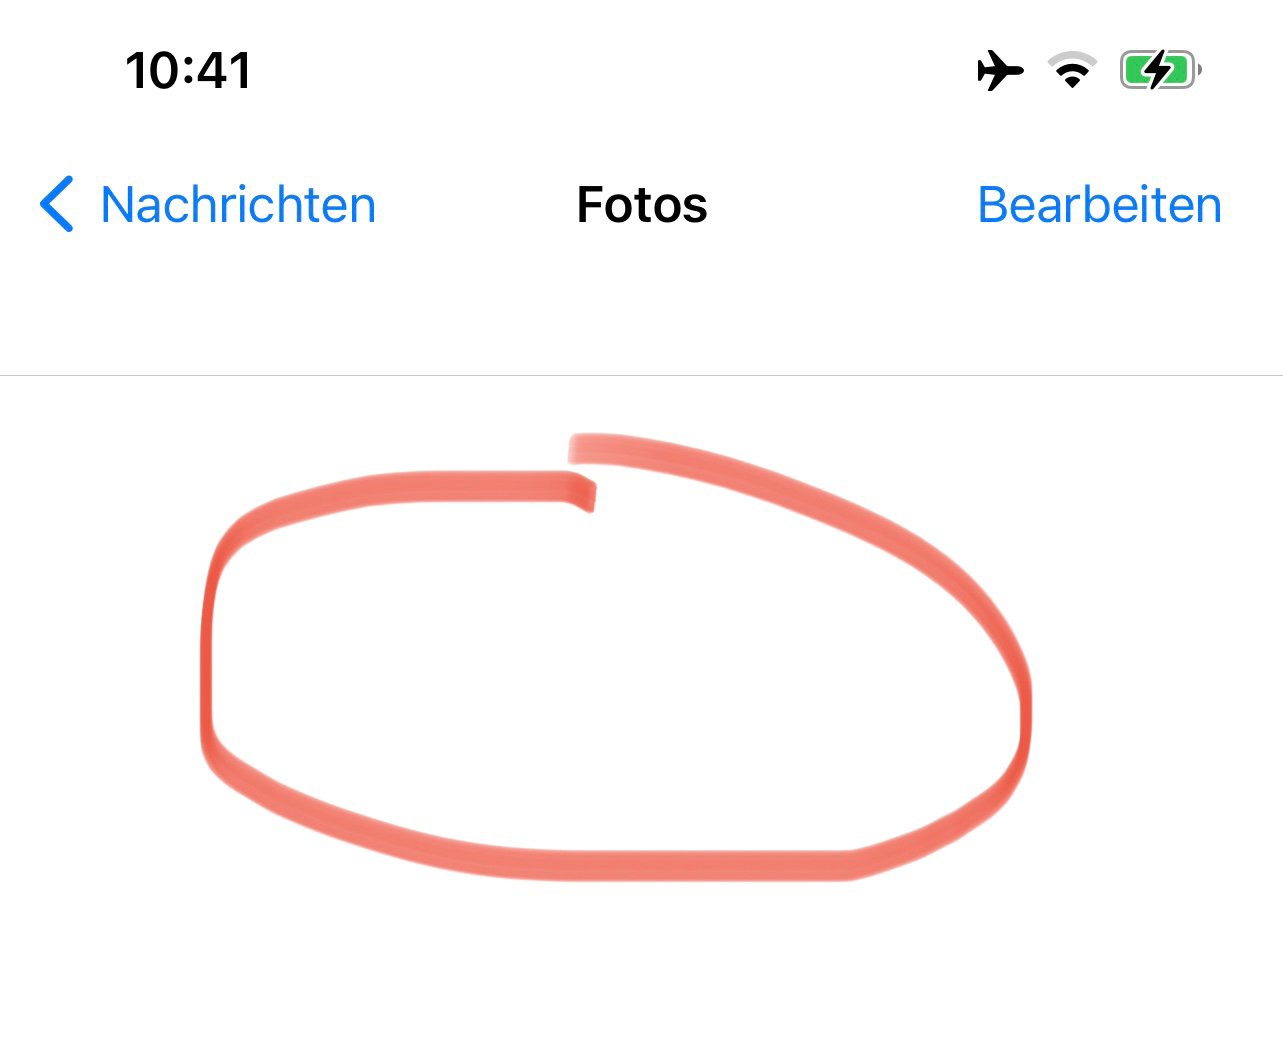Tap the lightning bolt inside the battery

pos(1158,70)
